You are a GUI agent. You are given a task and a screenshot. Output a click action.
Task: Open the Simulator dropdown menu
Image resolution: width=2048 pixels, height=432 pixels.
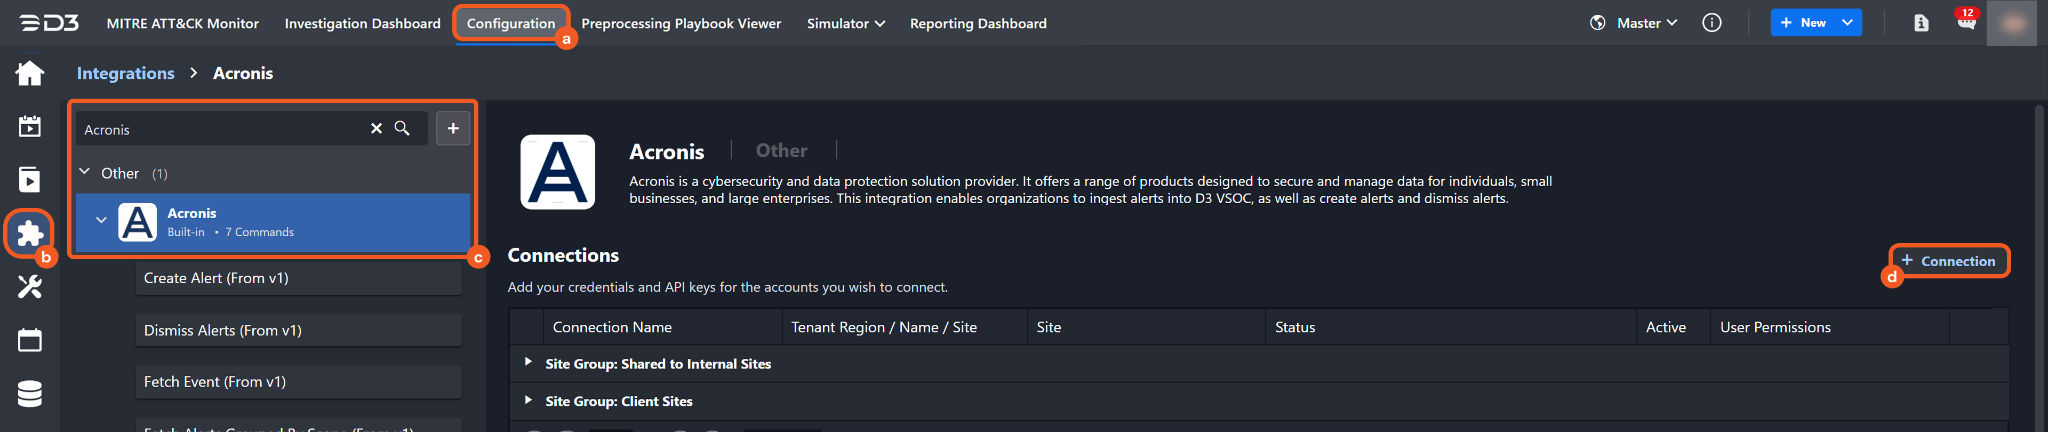point(845,23)
